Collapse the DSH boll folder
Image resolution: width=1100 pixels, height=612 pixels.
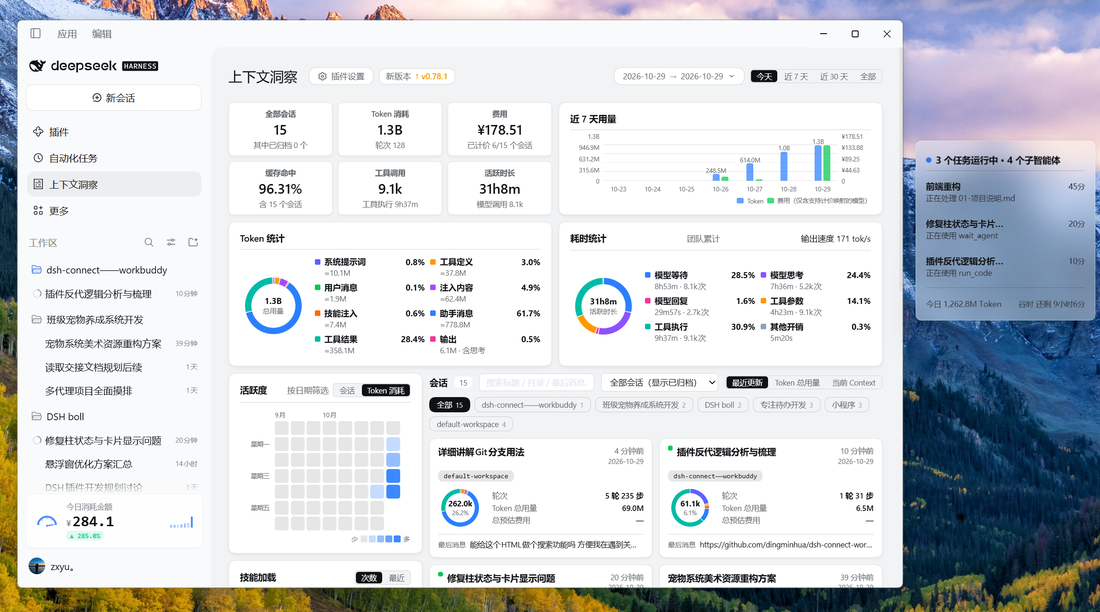(x=114, y=416)
